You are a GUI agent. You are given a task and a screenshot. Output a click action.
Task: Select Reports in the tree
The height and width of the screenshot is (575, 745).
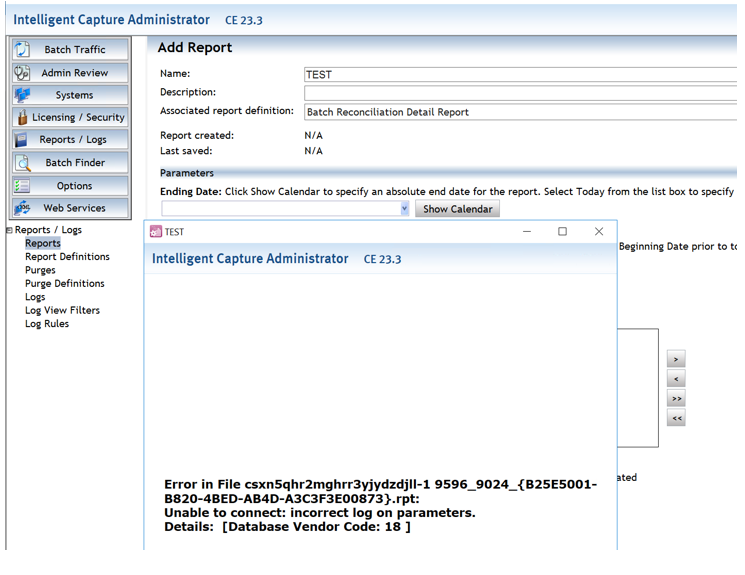(x=43, y=243)
